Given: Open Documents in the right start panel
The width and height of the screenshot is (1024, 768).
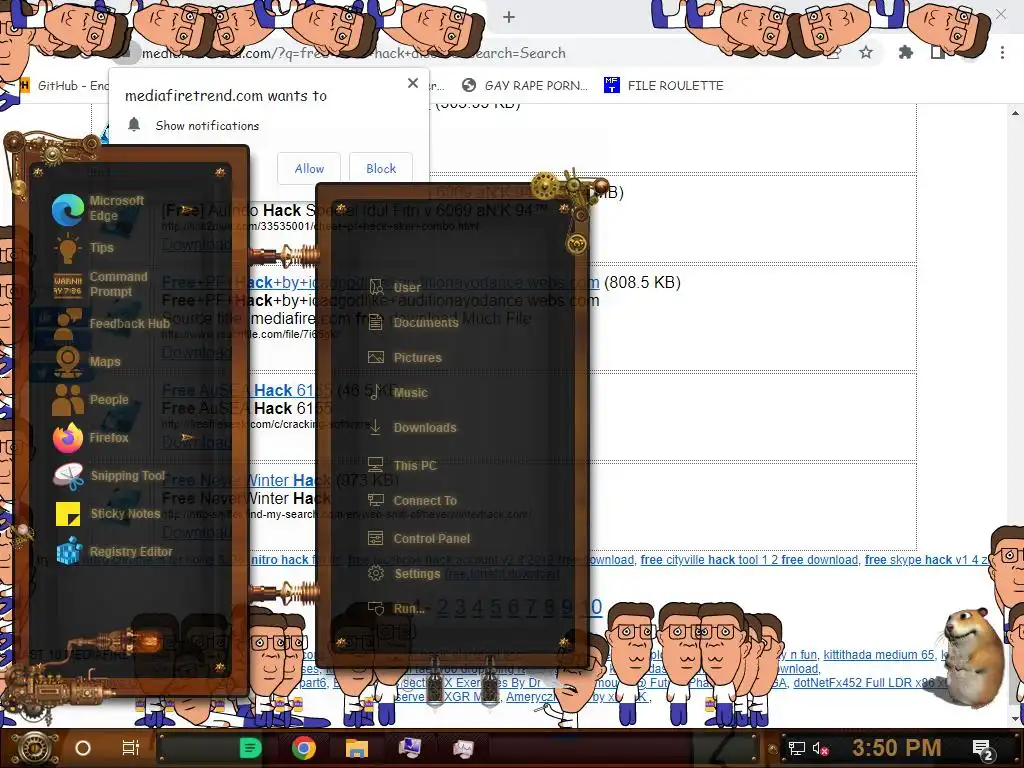Looking at the screenshot, I should point(413,323).
